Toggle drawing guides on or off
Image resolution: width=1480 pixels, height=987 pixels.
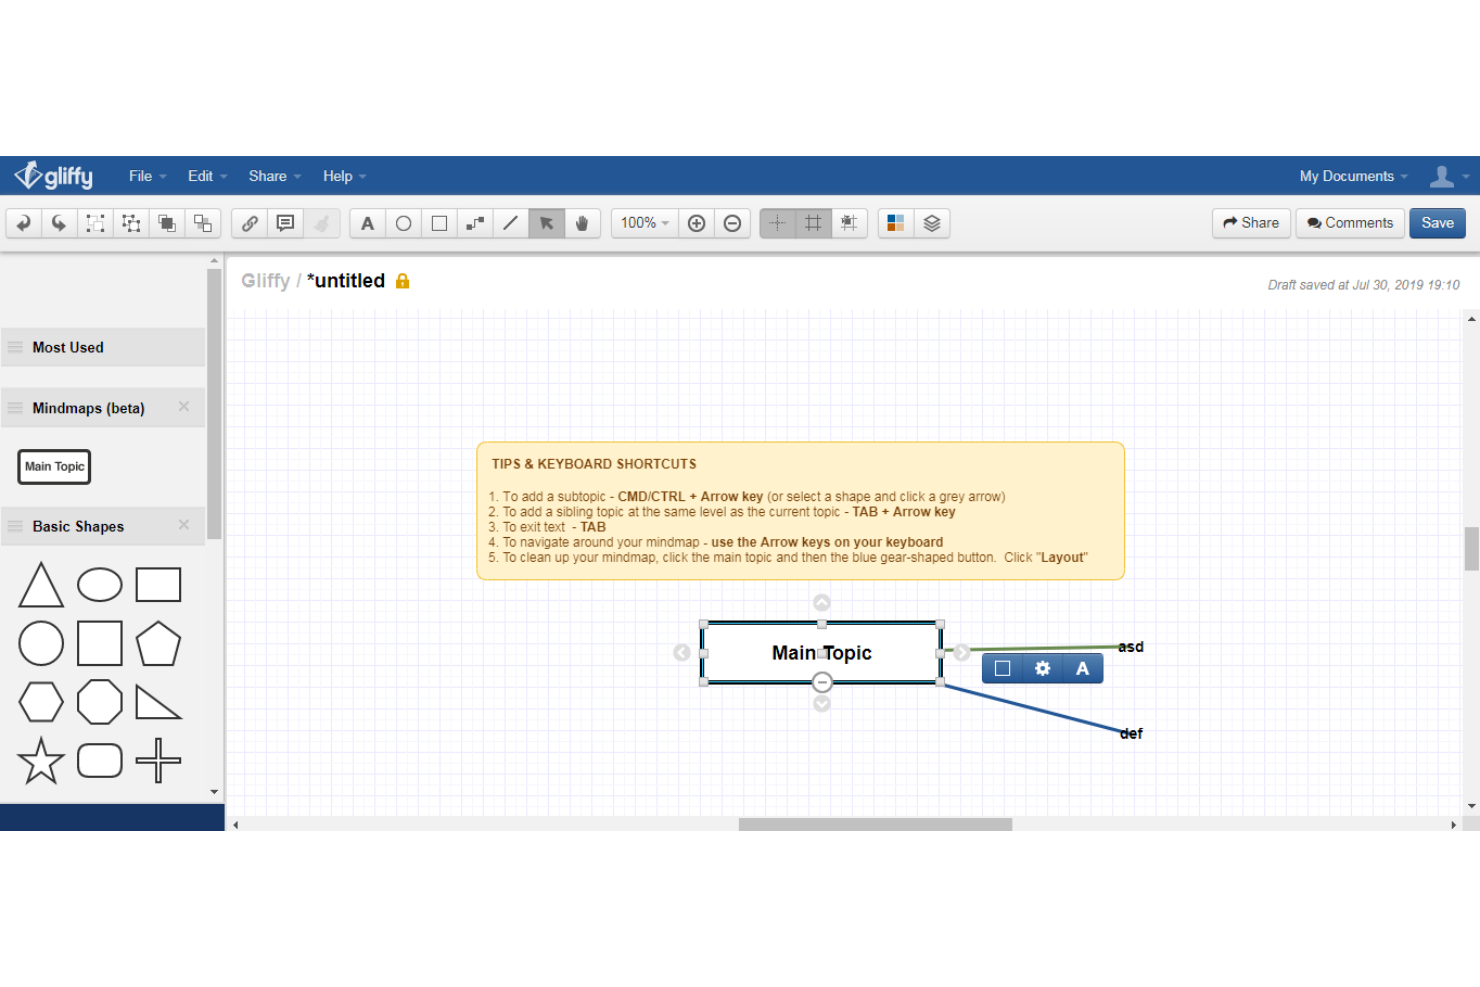778,223
